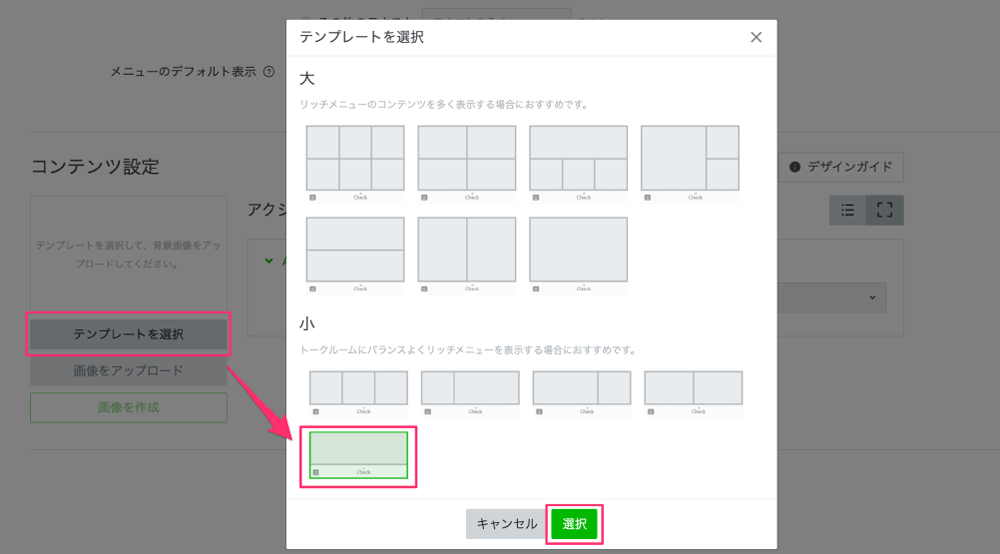
Task: Confirm with the green 選択 button
Action: (x=574, y=524)
